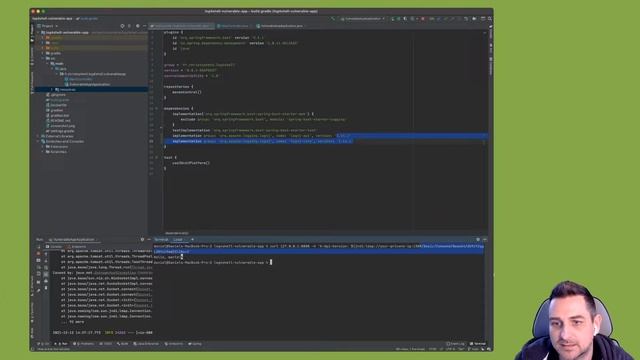Open the Run window gear settings
Image resolution: width=640 pixels, height=360 pixels.
pos(142,240)
